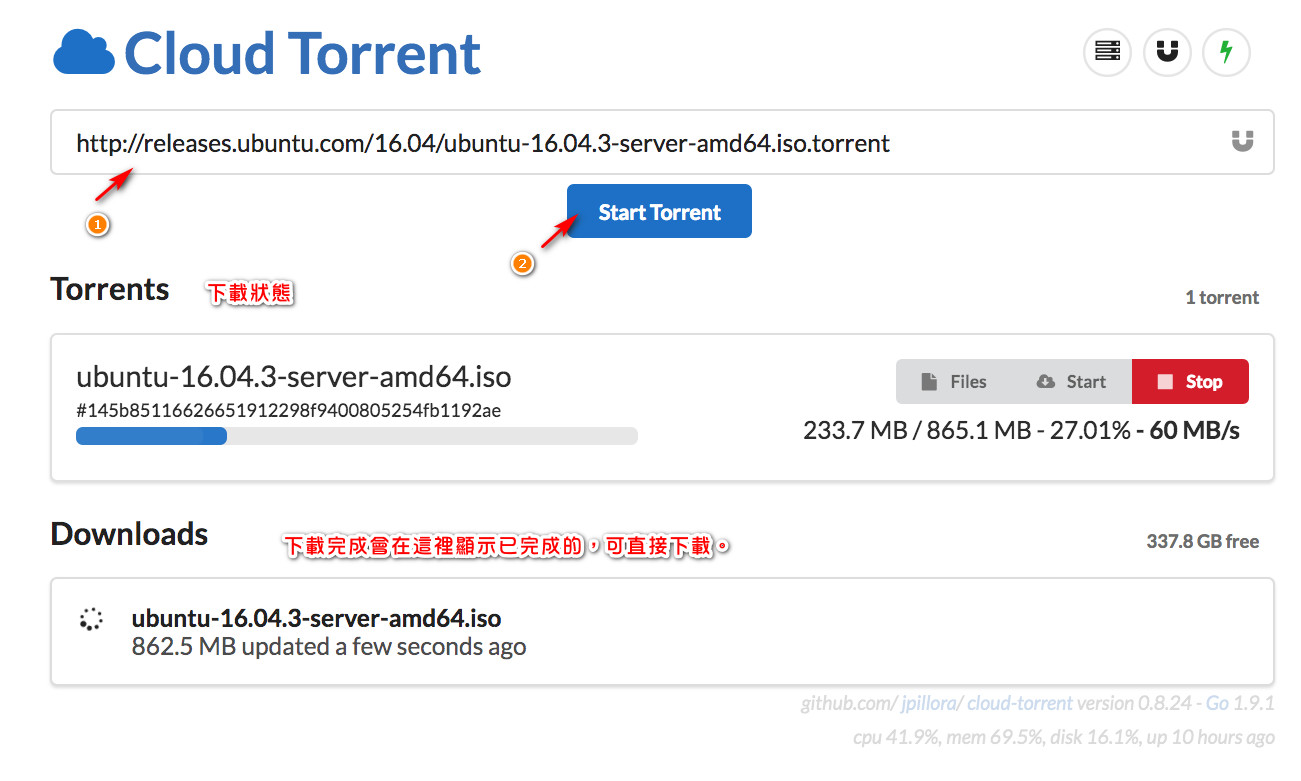Click the torrent download progress bar
1301x781 pixels.
pyautogui.click(x=356, y=436)
